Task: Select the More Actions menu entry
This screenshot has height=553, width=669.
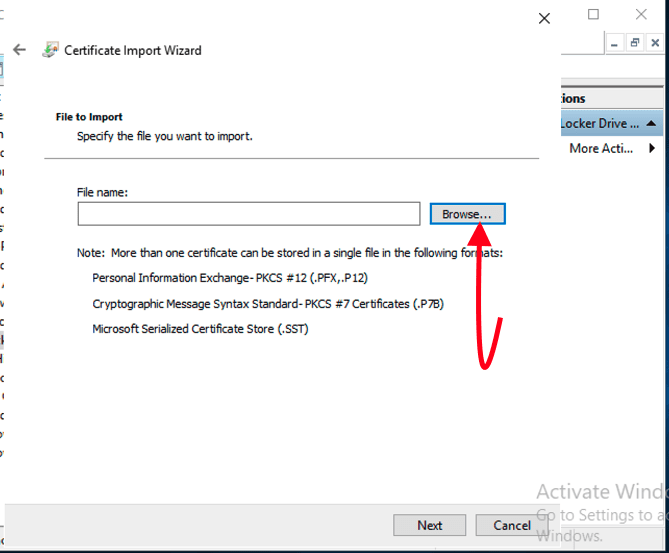Action: tap(598, 149)
